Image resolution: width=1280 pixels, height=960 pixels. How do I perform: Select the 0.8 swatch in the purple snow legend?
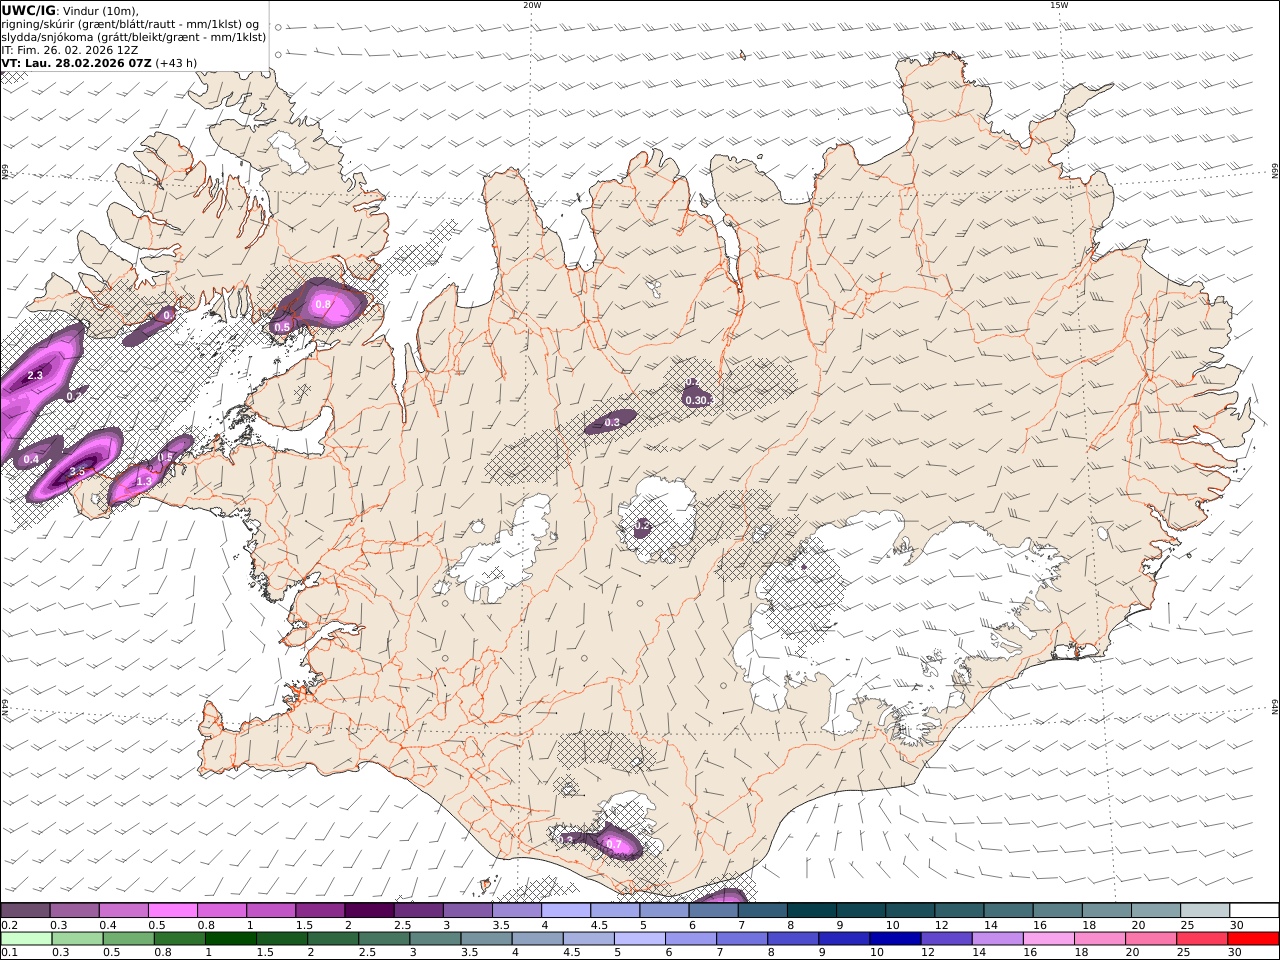[x=221, y=910]
